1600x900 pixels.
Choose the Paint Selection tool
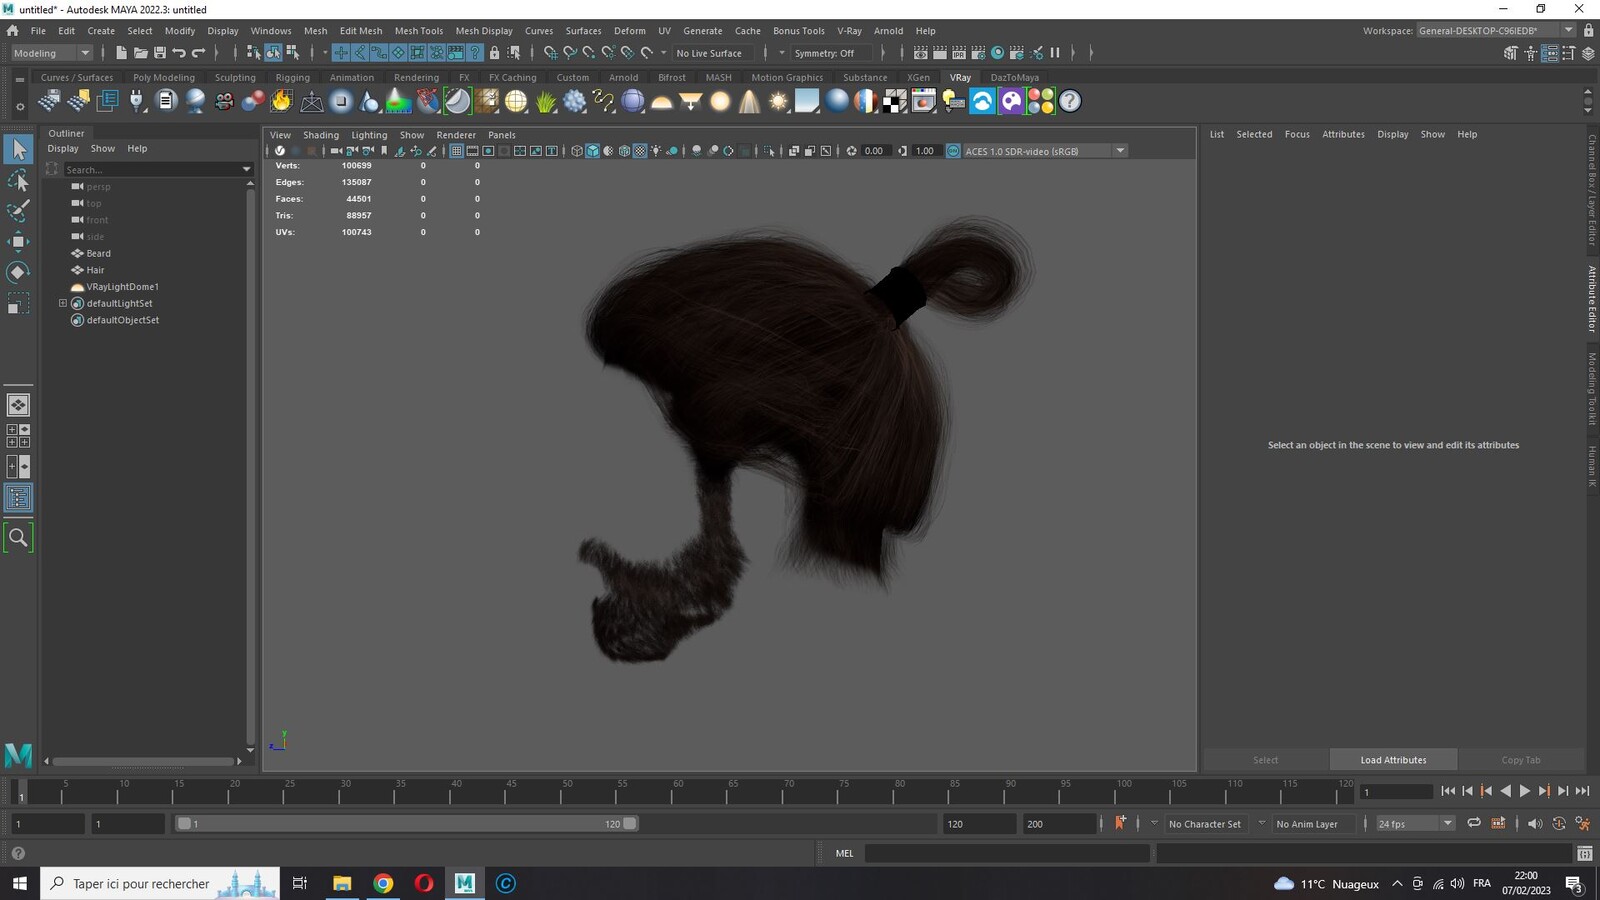(x=18, y=210)
